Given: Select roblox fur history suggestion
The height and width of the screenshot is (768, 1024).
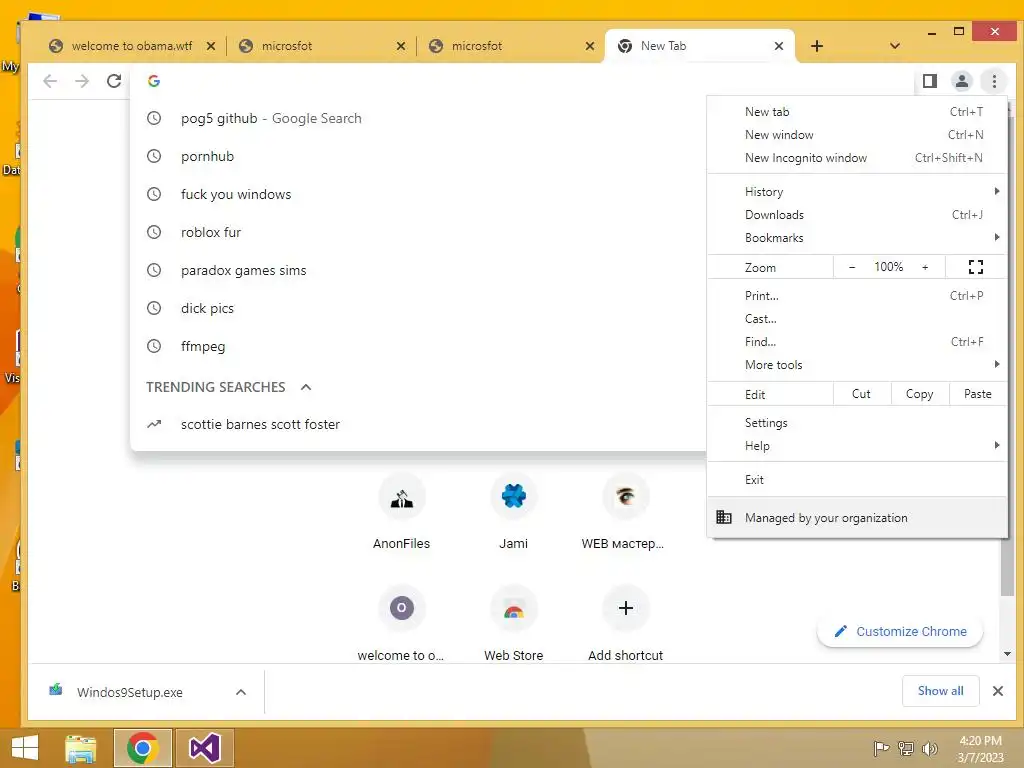Looking at the screenshot, I should point(418,232).
